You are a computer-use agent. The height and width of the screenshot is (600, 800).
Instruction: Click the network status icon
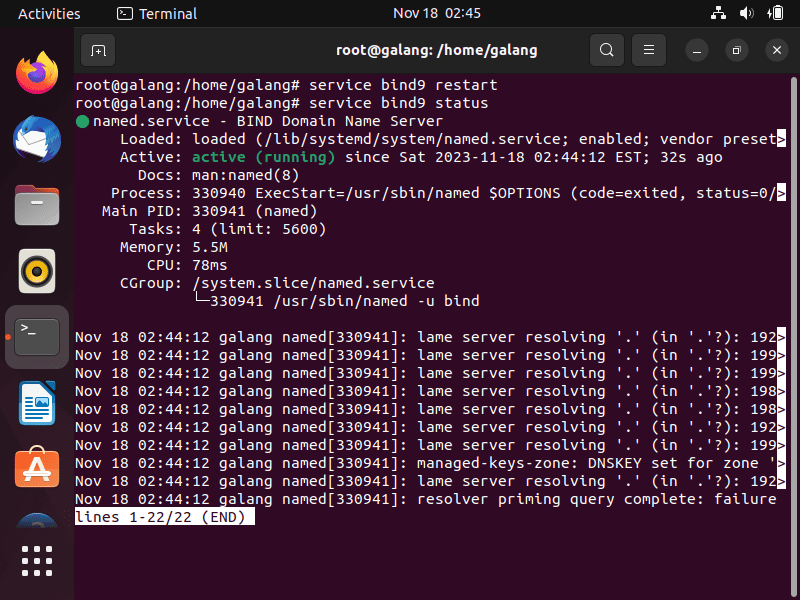click(718, 13)
